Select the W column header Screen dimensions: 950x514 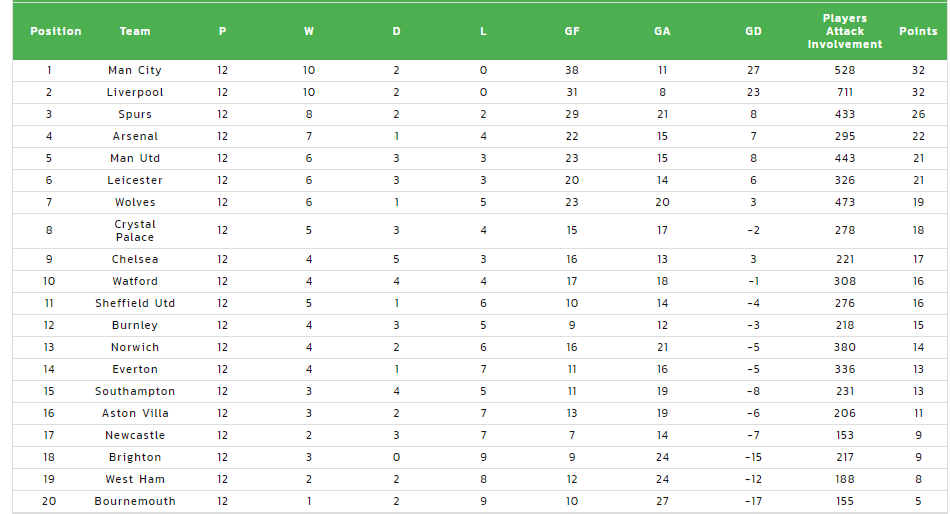pos(309,31)
